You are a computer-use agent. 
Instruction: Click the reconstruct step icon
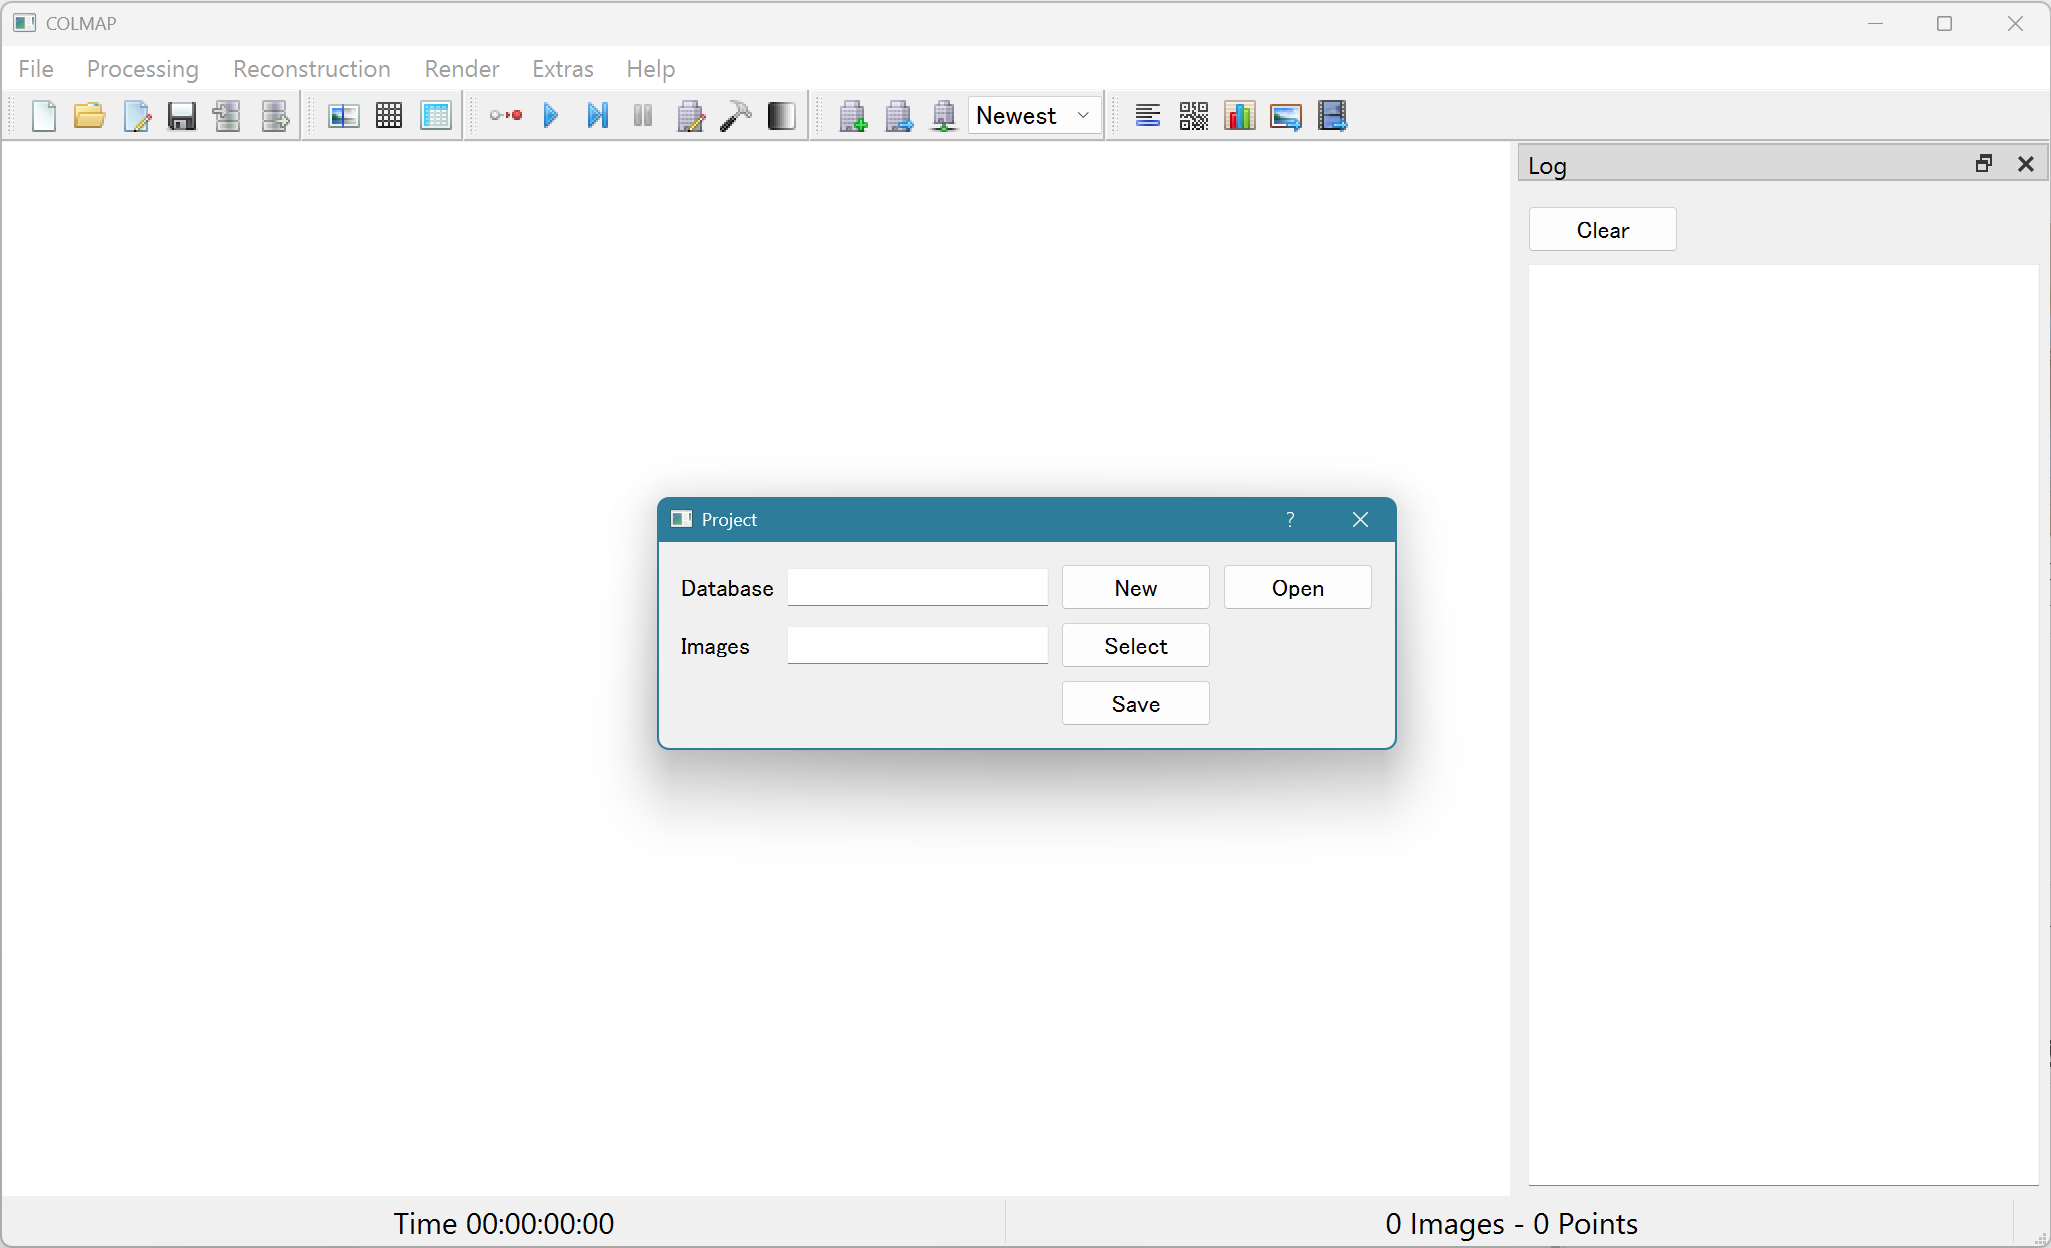pyautogui.click(x=597, y=116)
